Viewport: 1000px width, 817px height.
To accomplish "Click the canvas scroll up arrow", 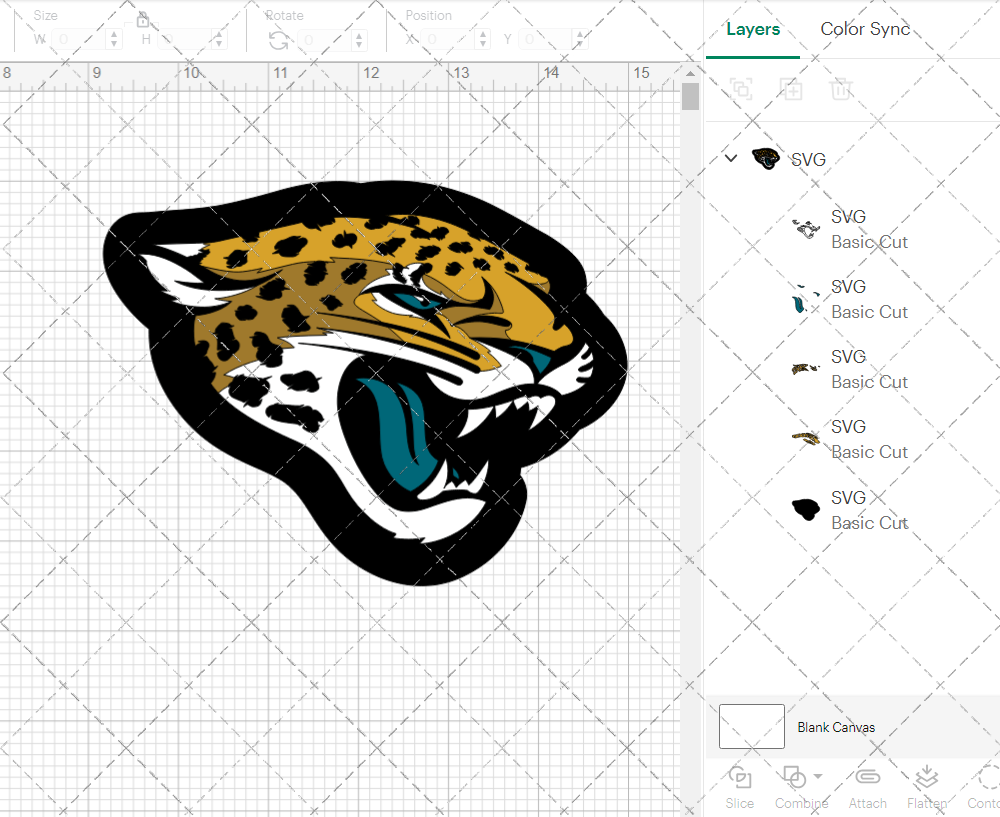I will (x=690, y=74).
